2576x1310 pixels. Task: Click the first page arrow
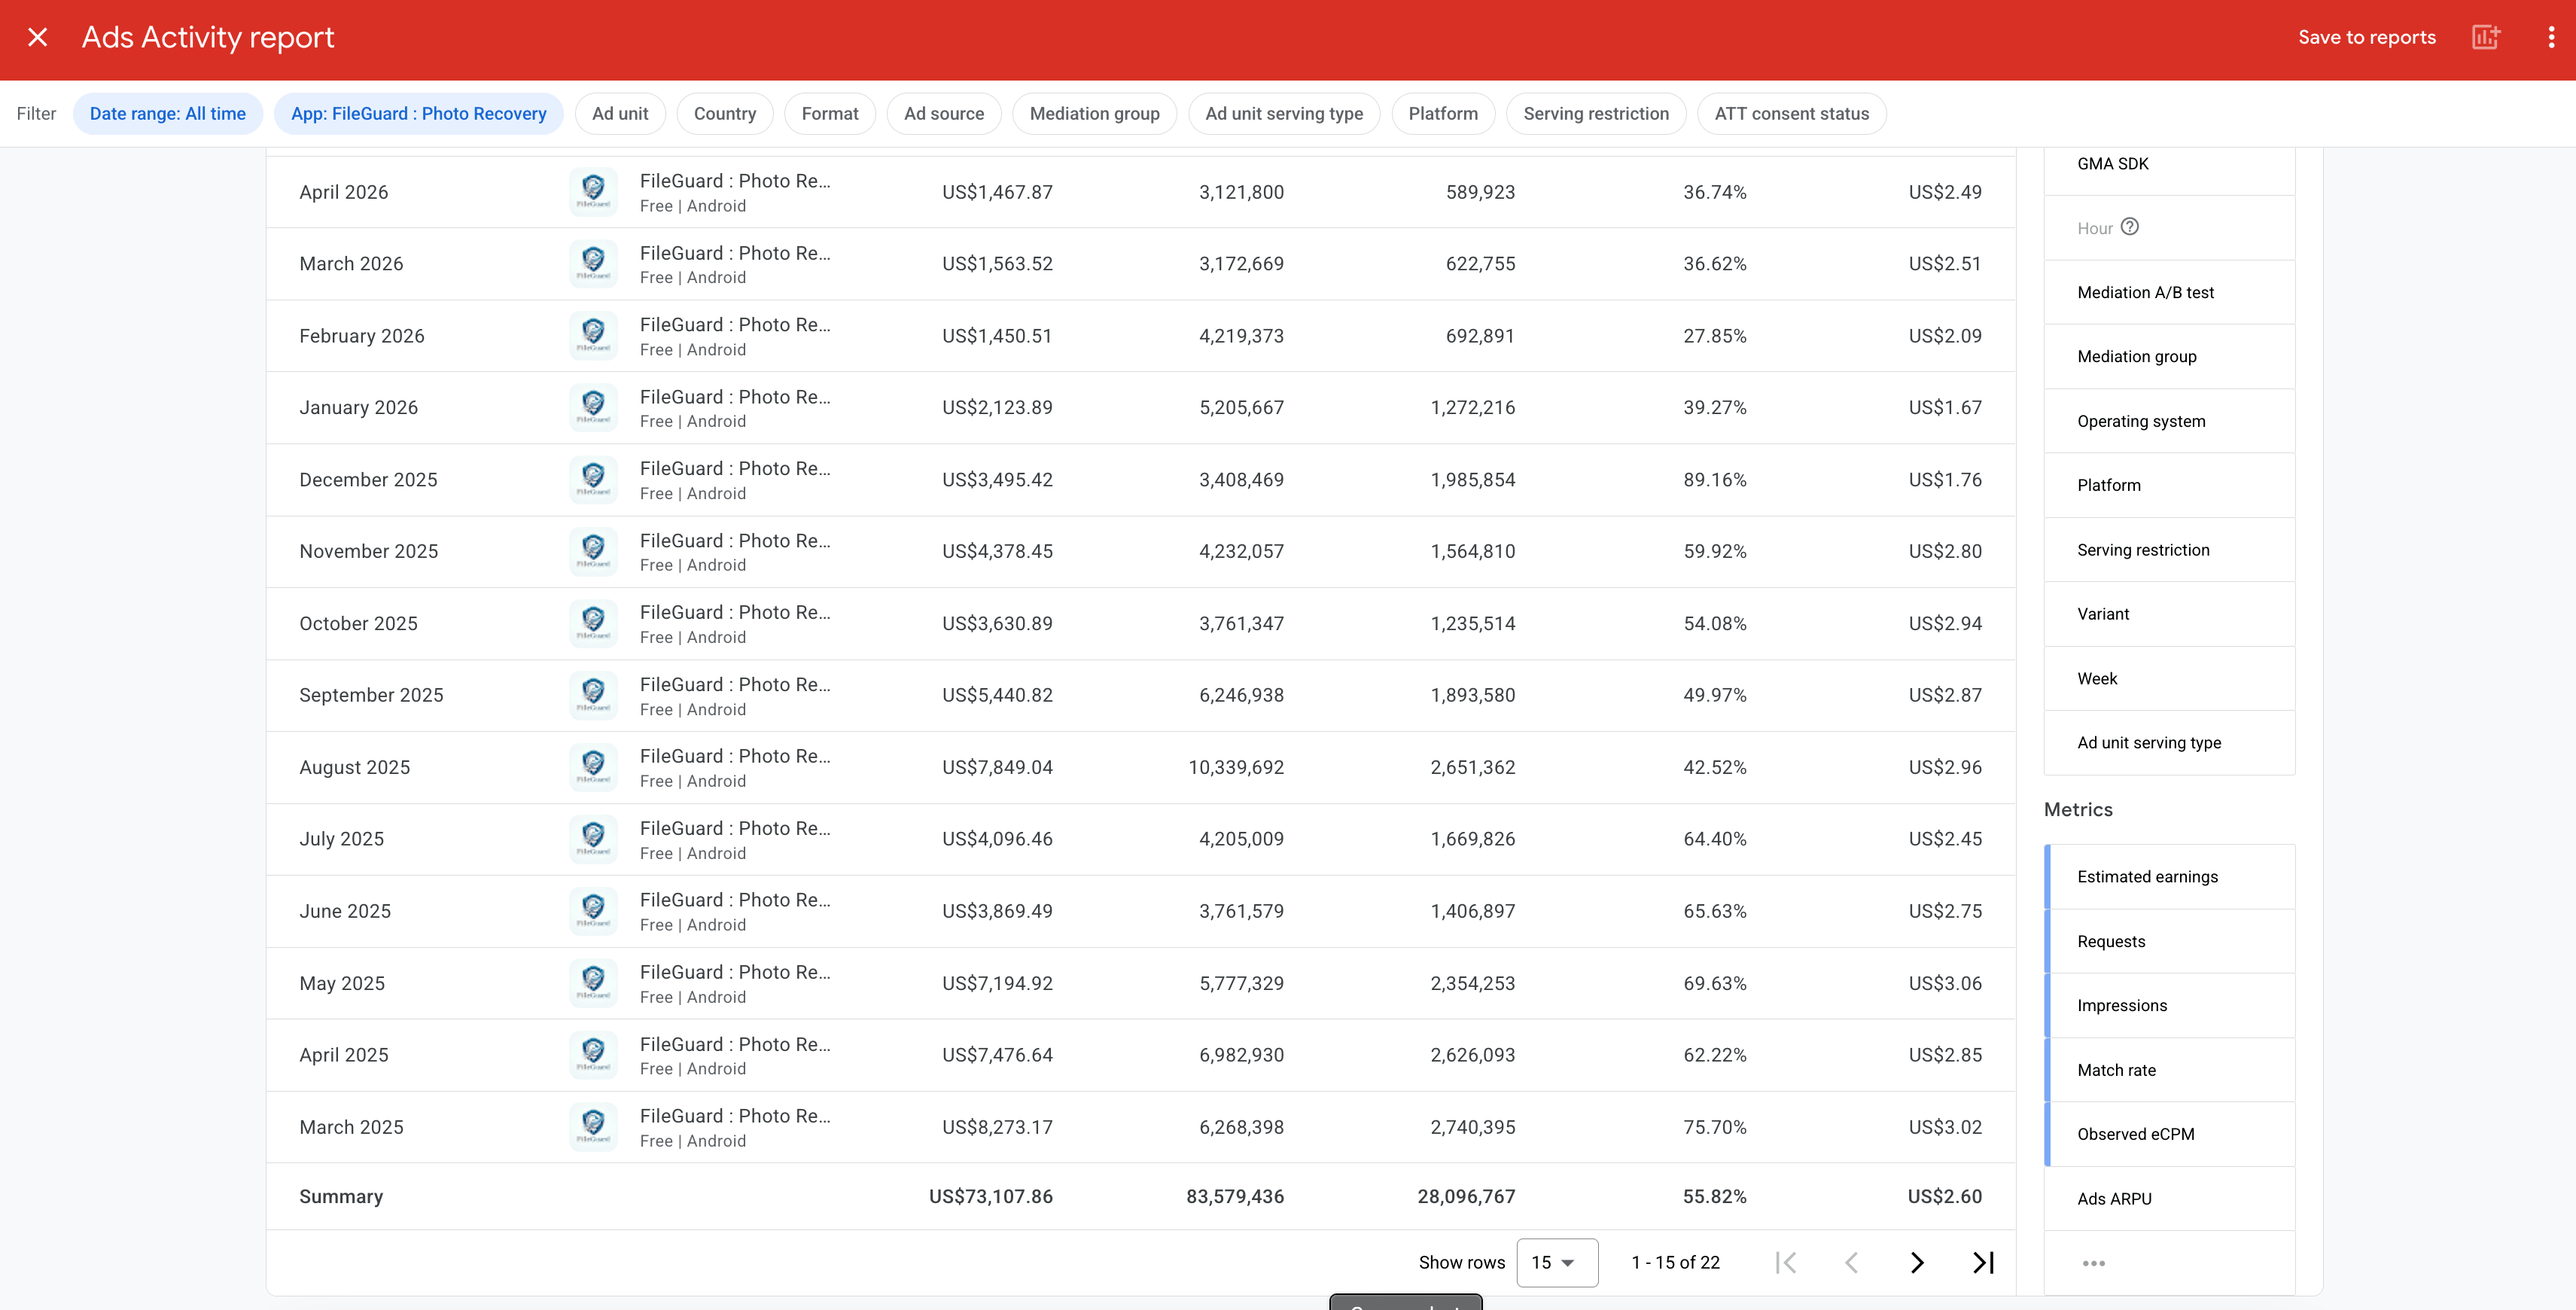(1786, 1262)
